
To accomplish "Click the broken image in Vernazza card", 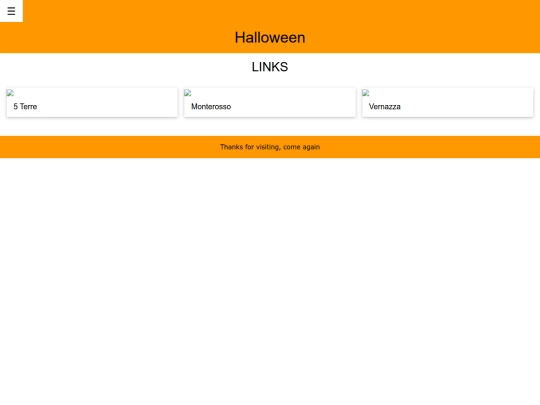I will (x=366, y=93).
